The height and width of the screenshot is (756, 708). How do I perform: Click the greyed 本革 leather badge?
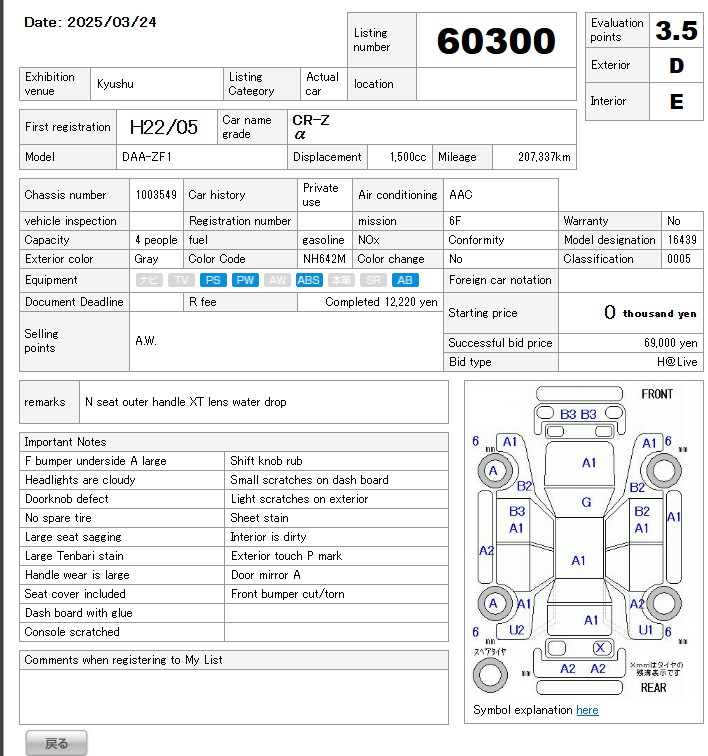tap(341, 280)
